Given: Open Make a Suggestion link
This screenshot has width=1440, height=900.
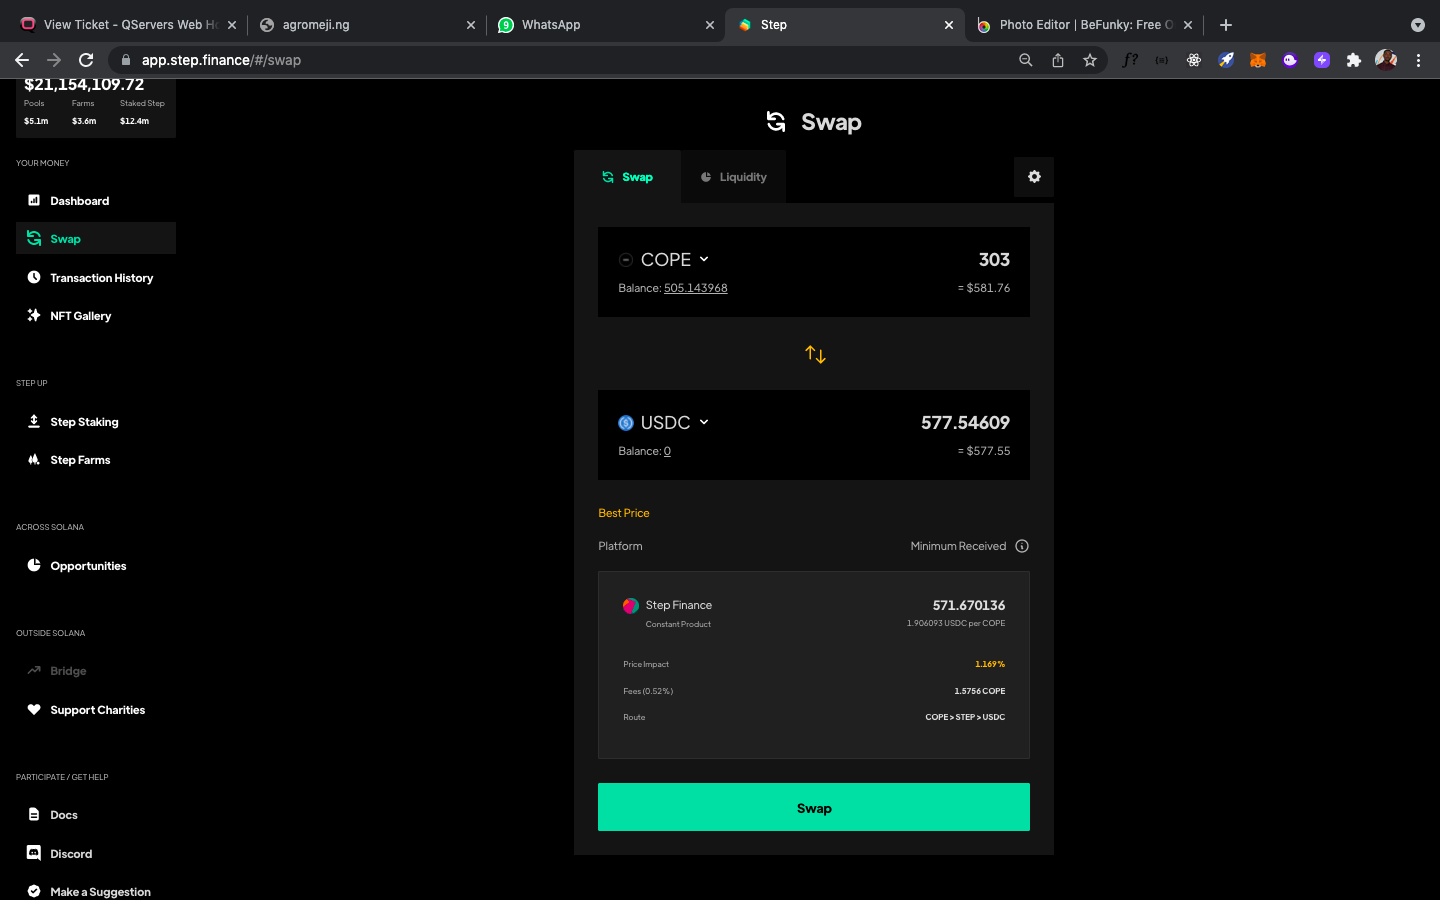Looking at the screenshot, I should click(x=96, y=891).
